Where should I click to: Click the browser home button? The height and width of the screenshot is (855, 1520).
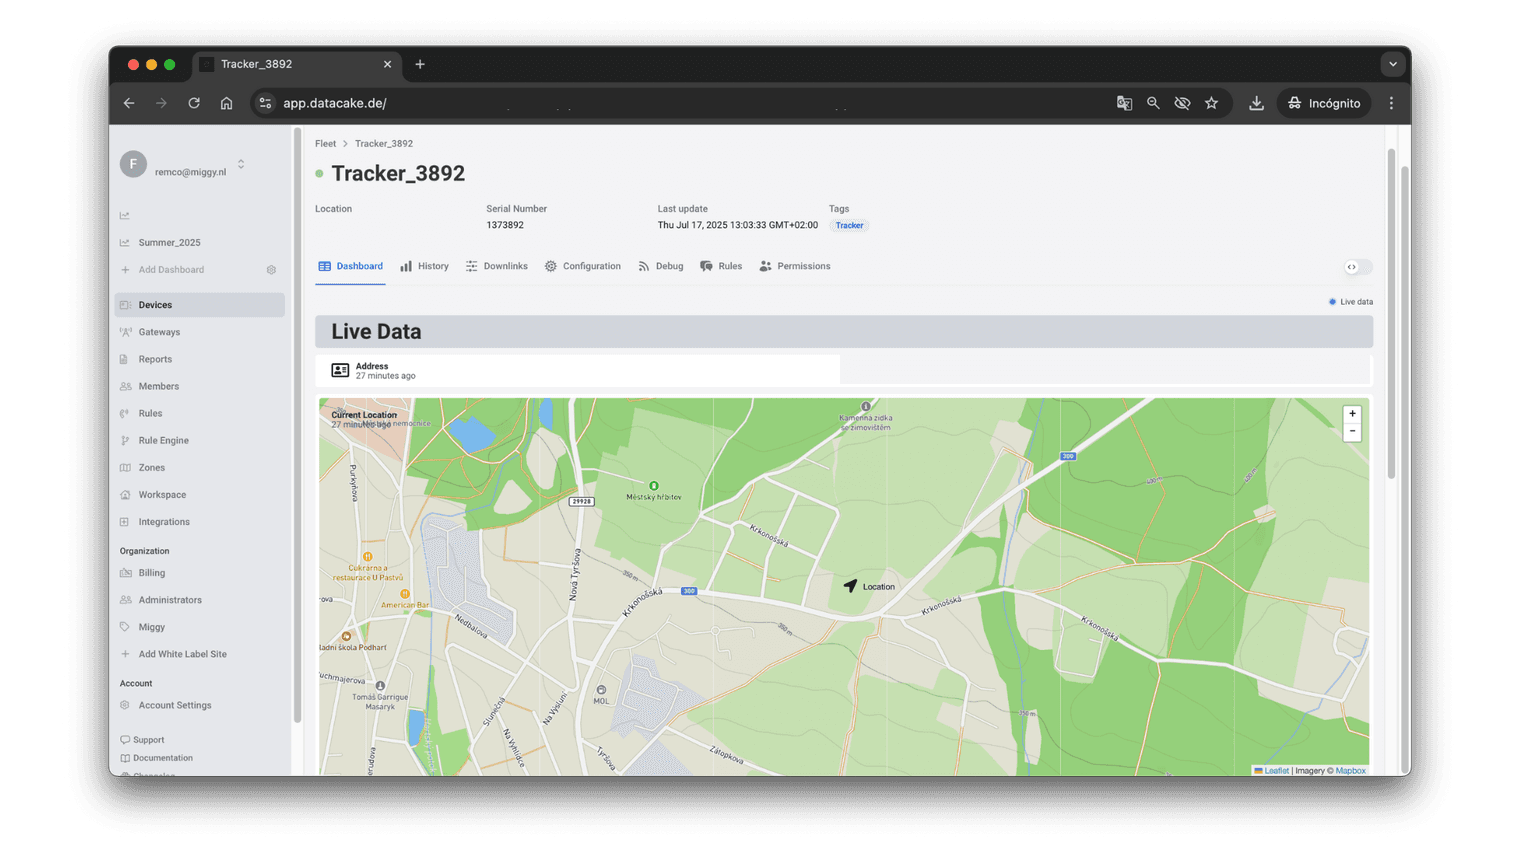point(227,103)
